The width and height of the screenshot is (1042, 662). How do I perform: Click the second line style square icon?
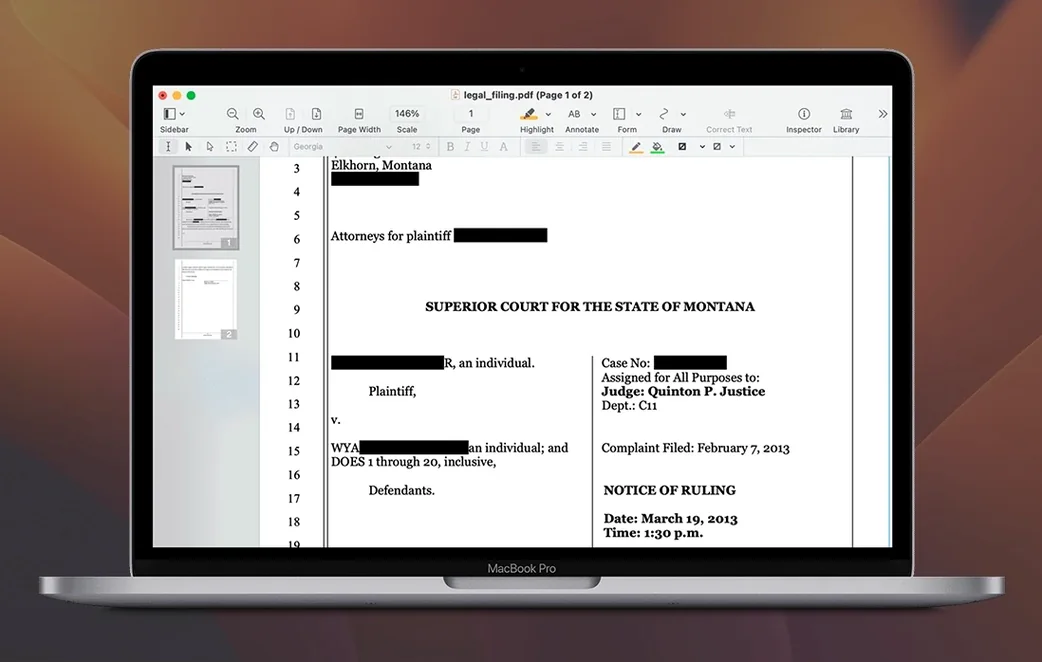coord(716,146)
